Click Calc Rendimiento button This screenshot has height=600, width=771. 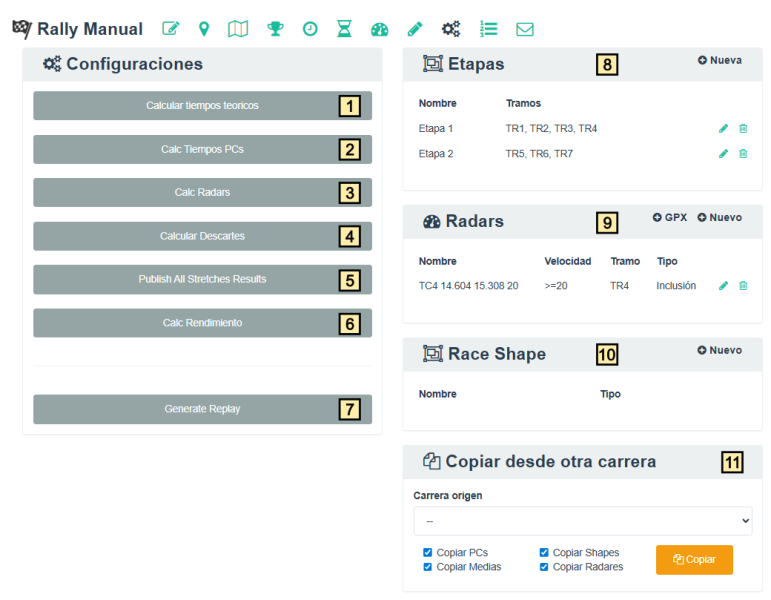pos(203,323)
